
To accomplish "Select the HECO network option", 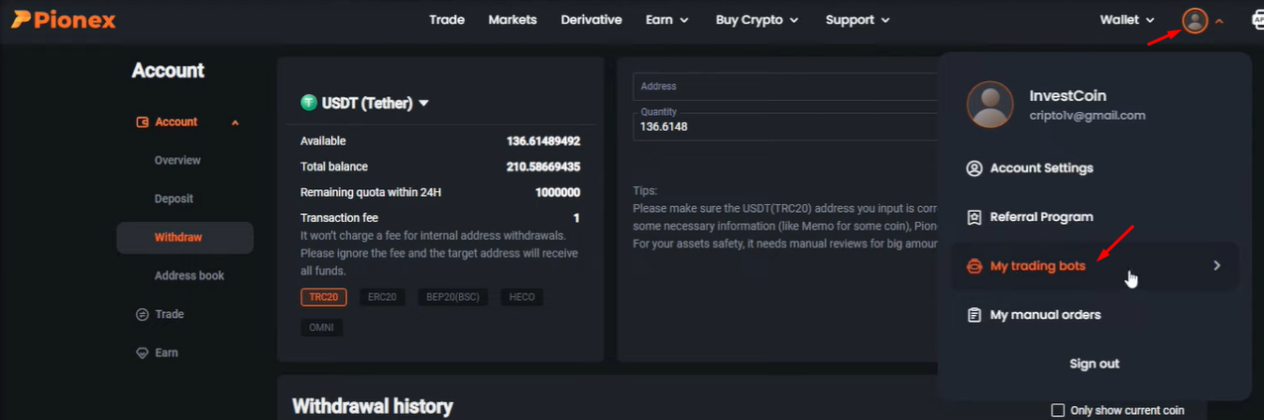I will click(522, 297).
